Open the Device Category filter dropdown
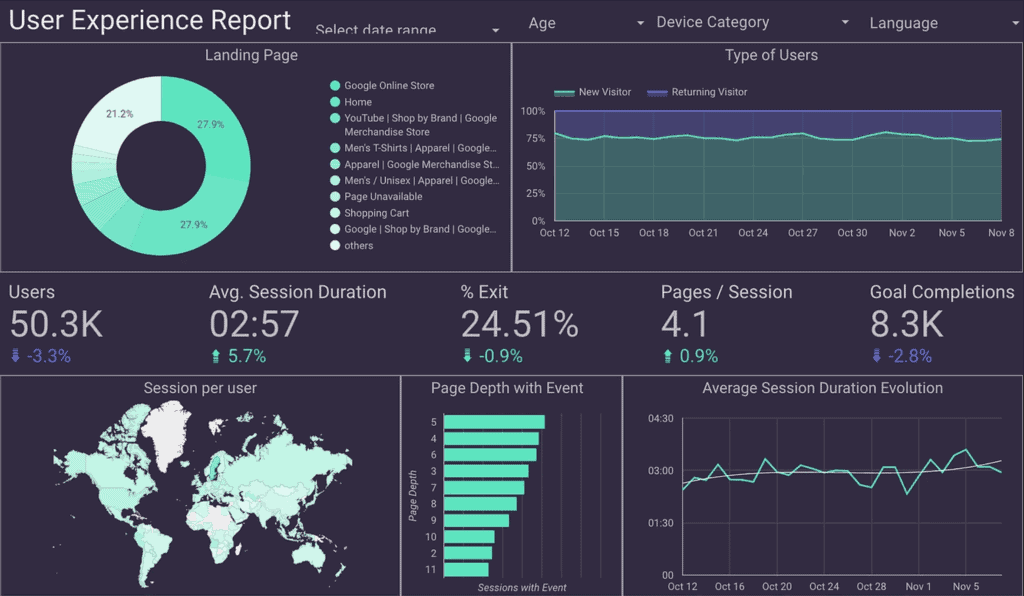 pos(752,22)
